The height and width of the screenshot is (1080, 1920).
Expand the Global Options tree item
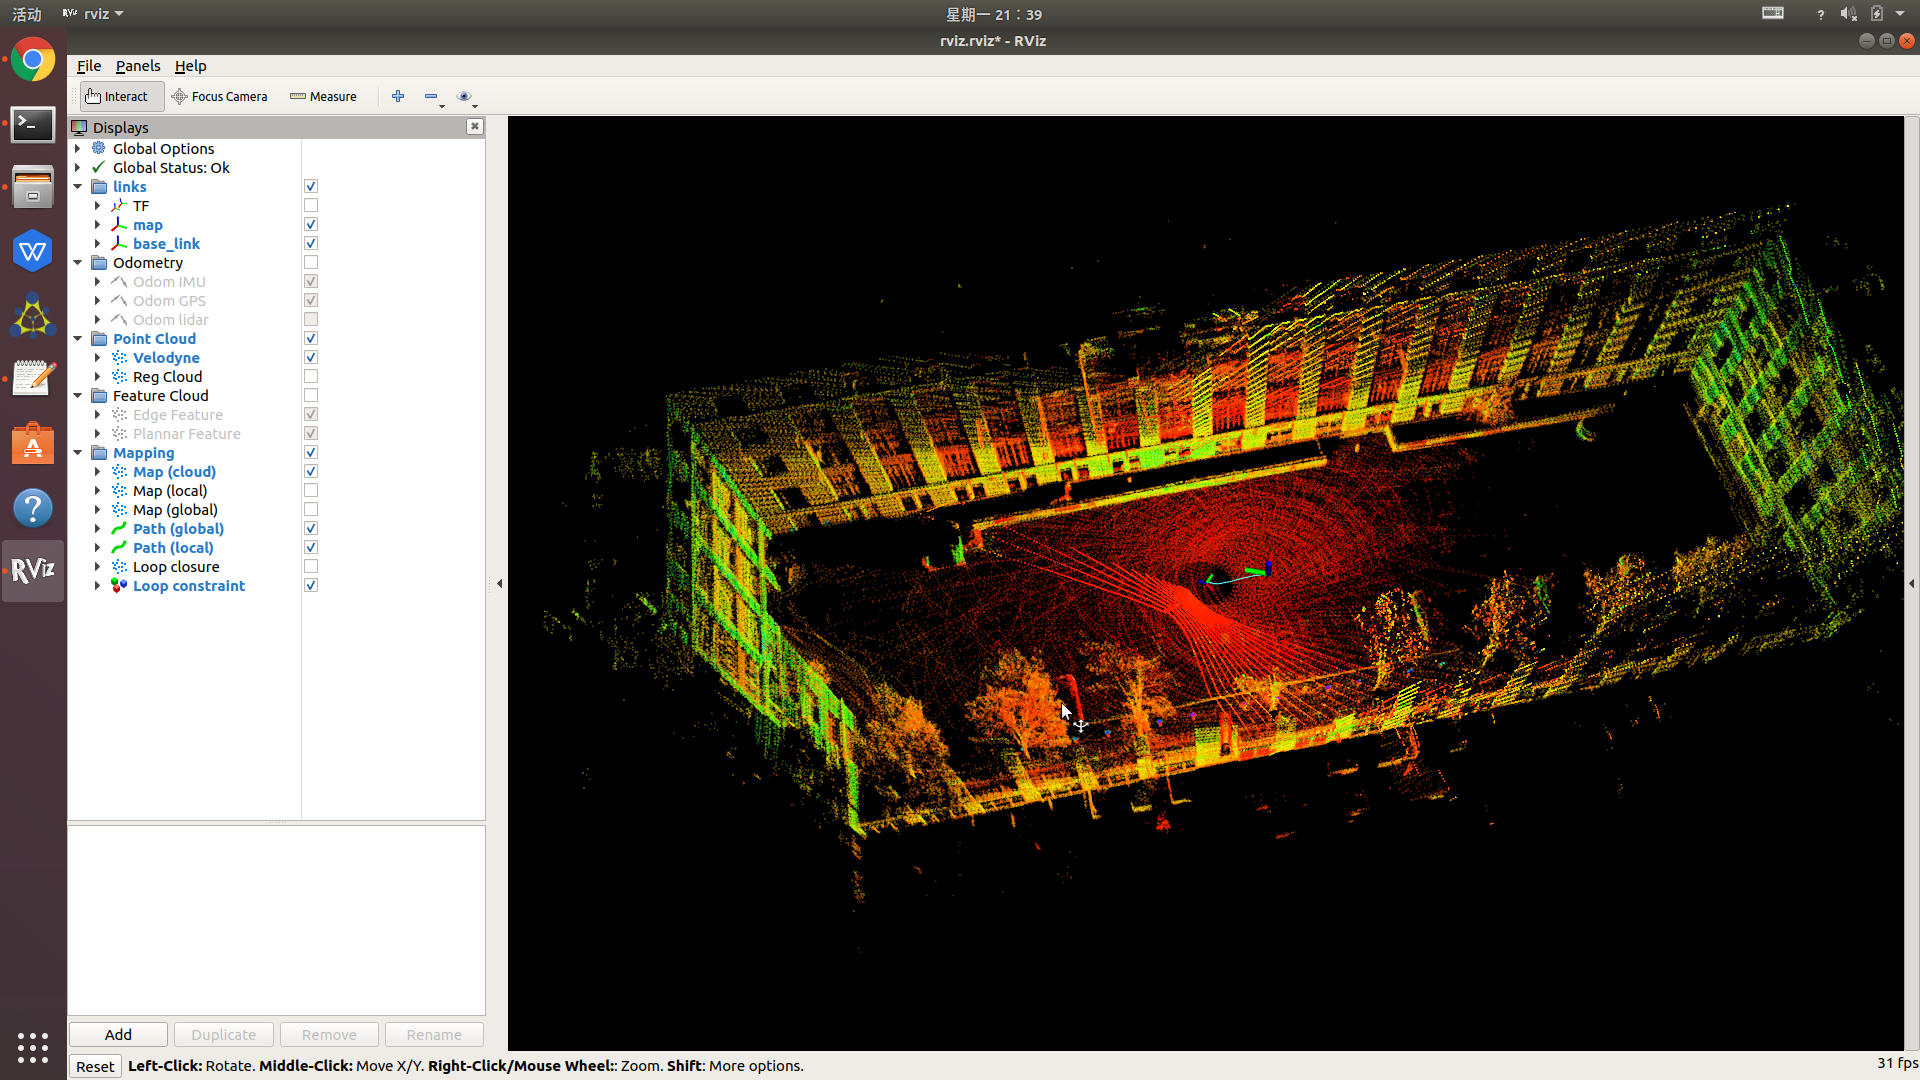78,149
